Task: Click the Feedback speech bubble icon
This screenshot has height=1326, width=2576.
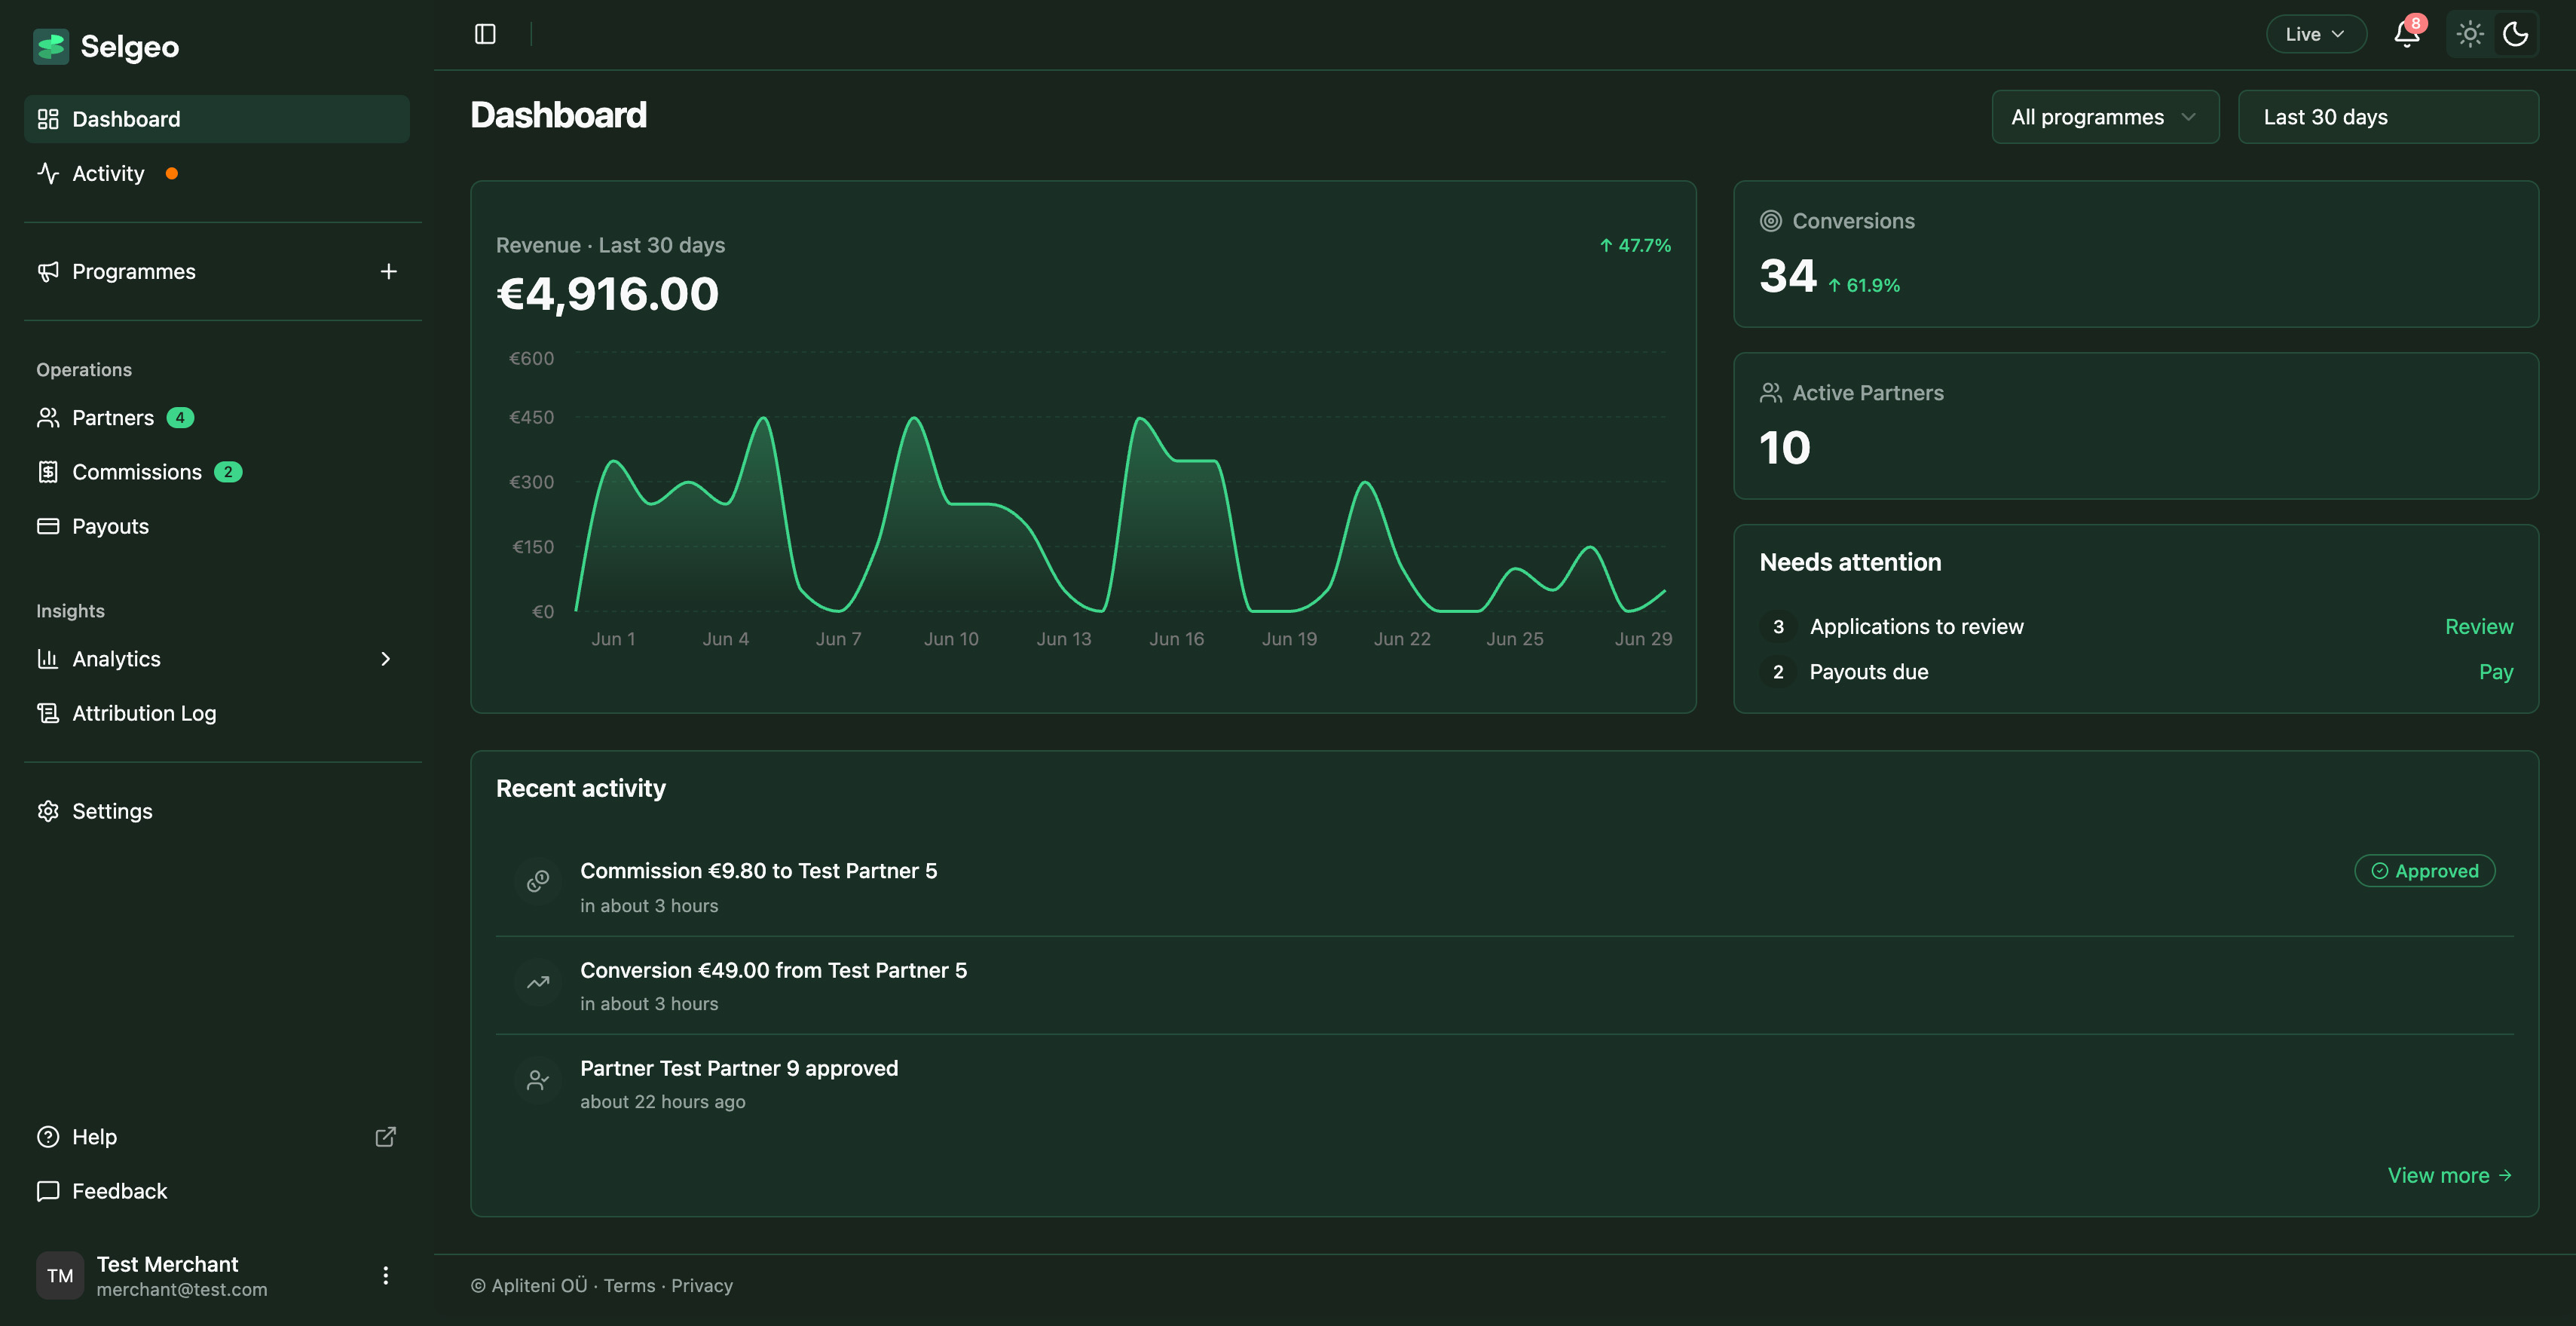Action: click(x=48, y=1191)
